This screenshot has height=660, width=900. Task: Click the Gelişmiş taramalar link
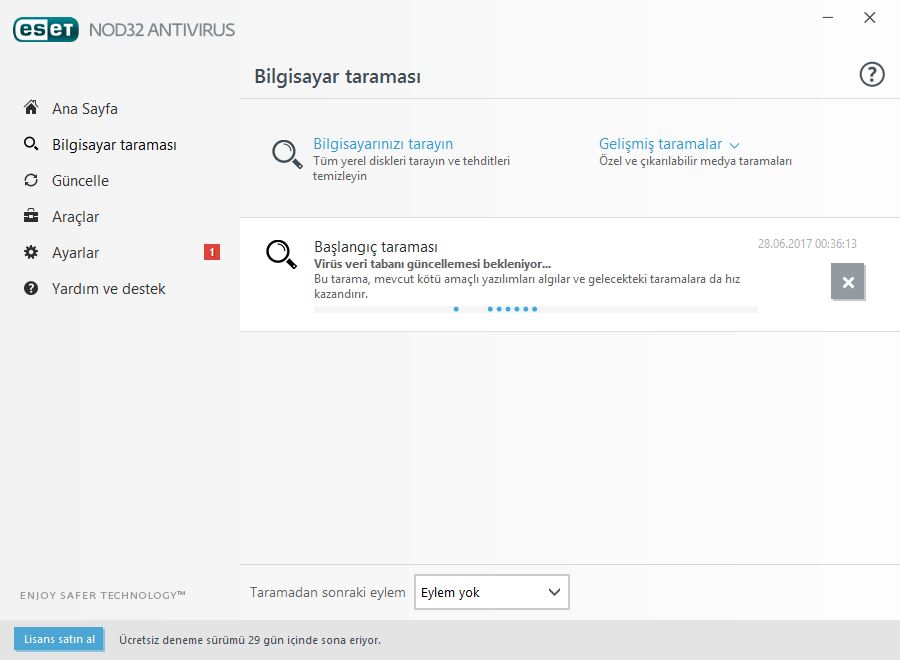(x=661, y=143)
